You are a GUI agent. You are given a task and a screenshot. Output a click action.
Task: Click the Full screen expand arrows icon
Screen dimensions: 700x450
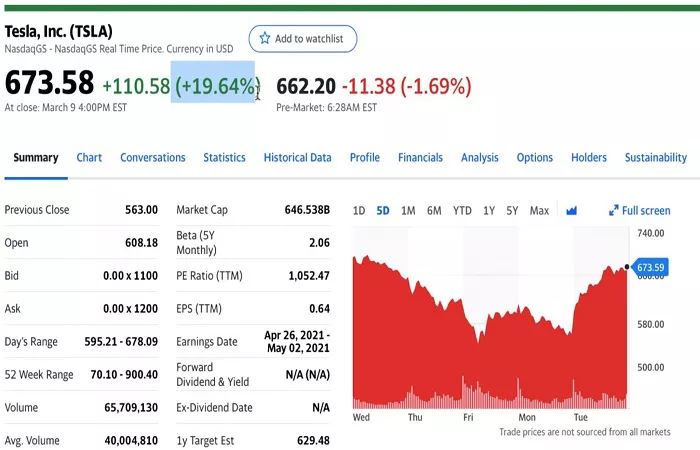[614, 211]
